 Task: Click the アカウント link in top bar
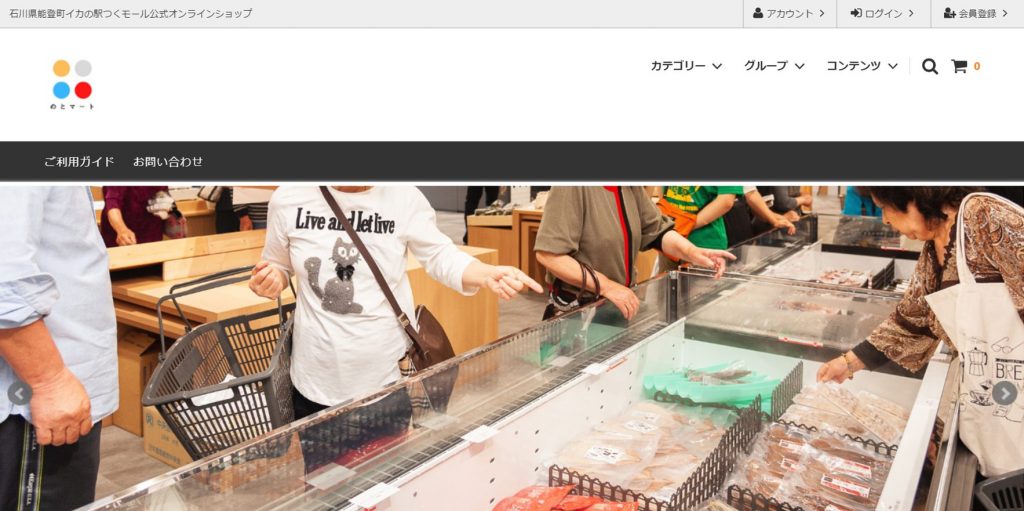click(789, 13)
